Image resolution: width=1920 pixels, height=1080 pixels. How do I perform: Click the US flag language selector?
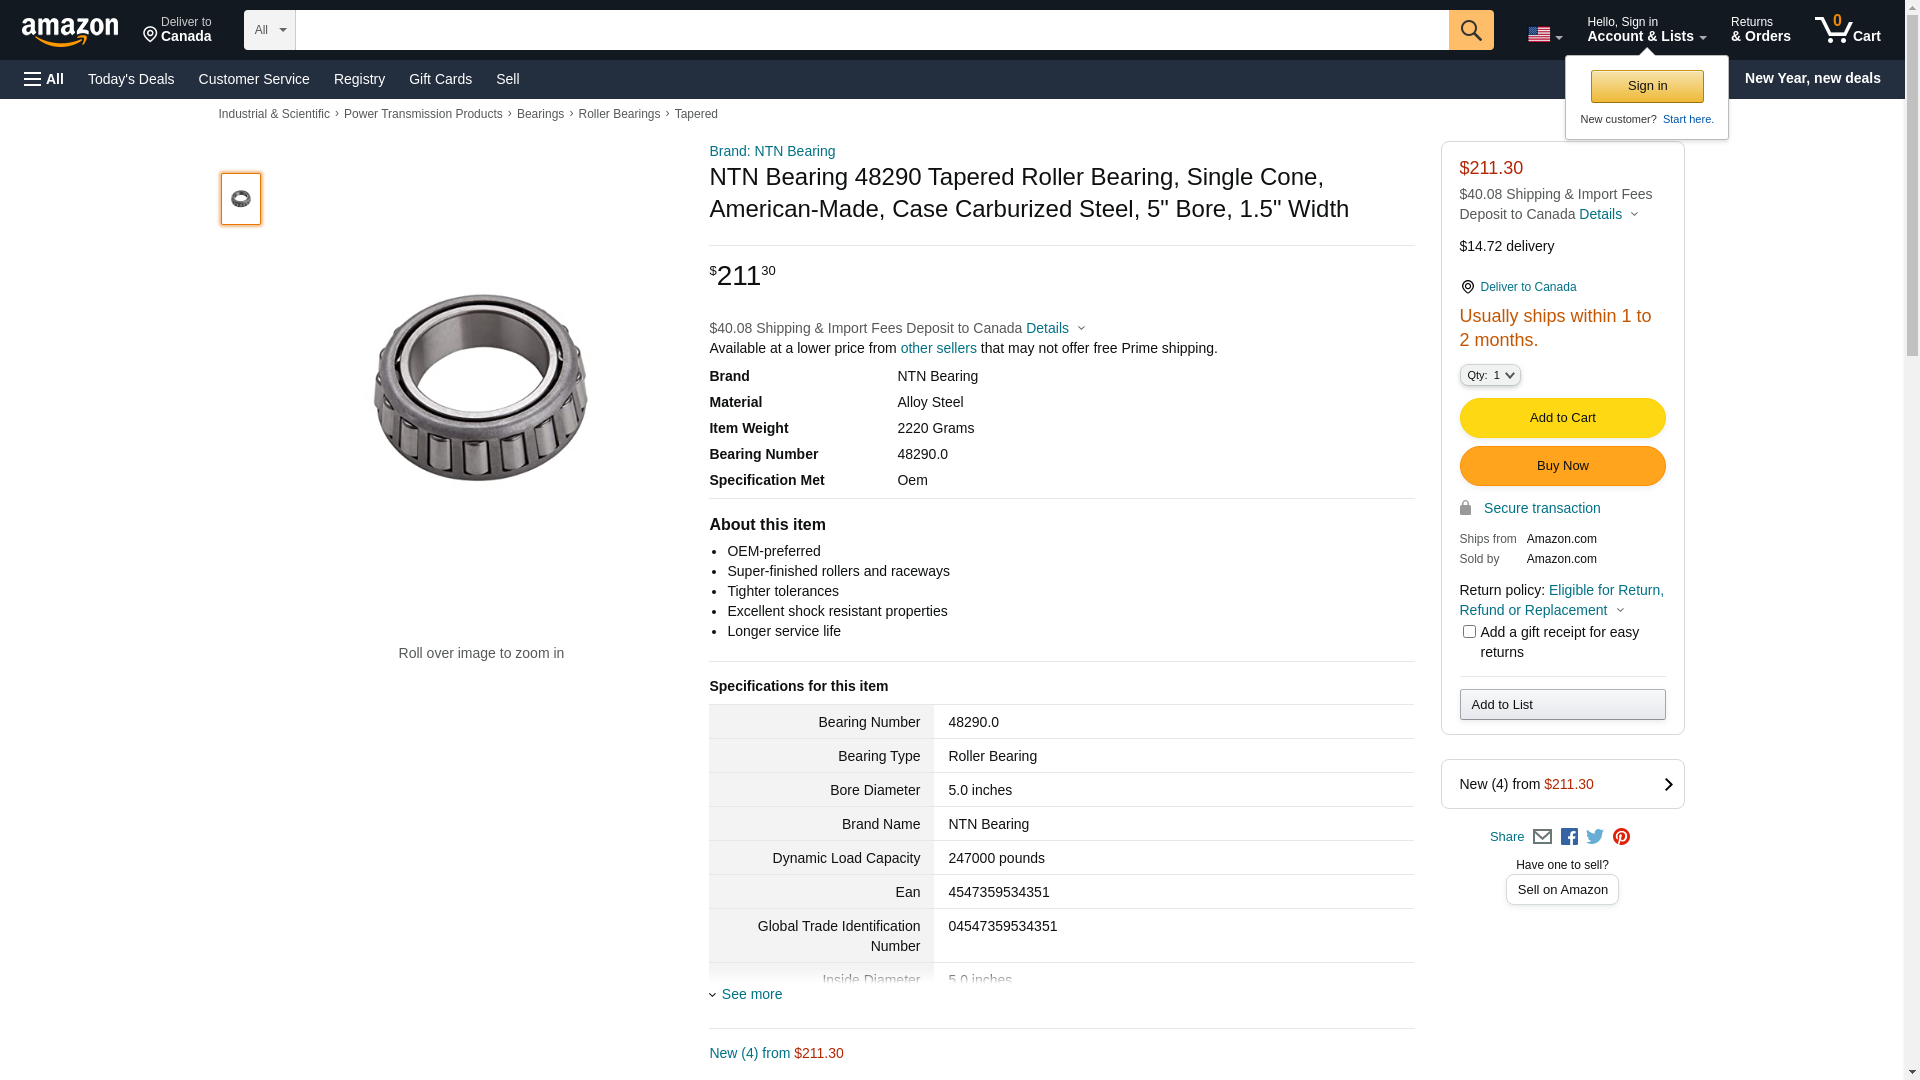pyautogui.click(x=1544, y=35)
